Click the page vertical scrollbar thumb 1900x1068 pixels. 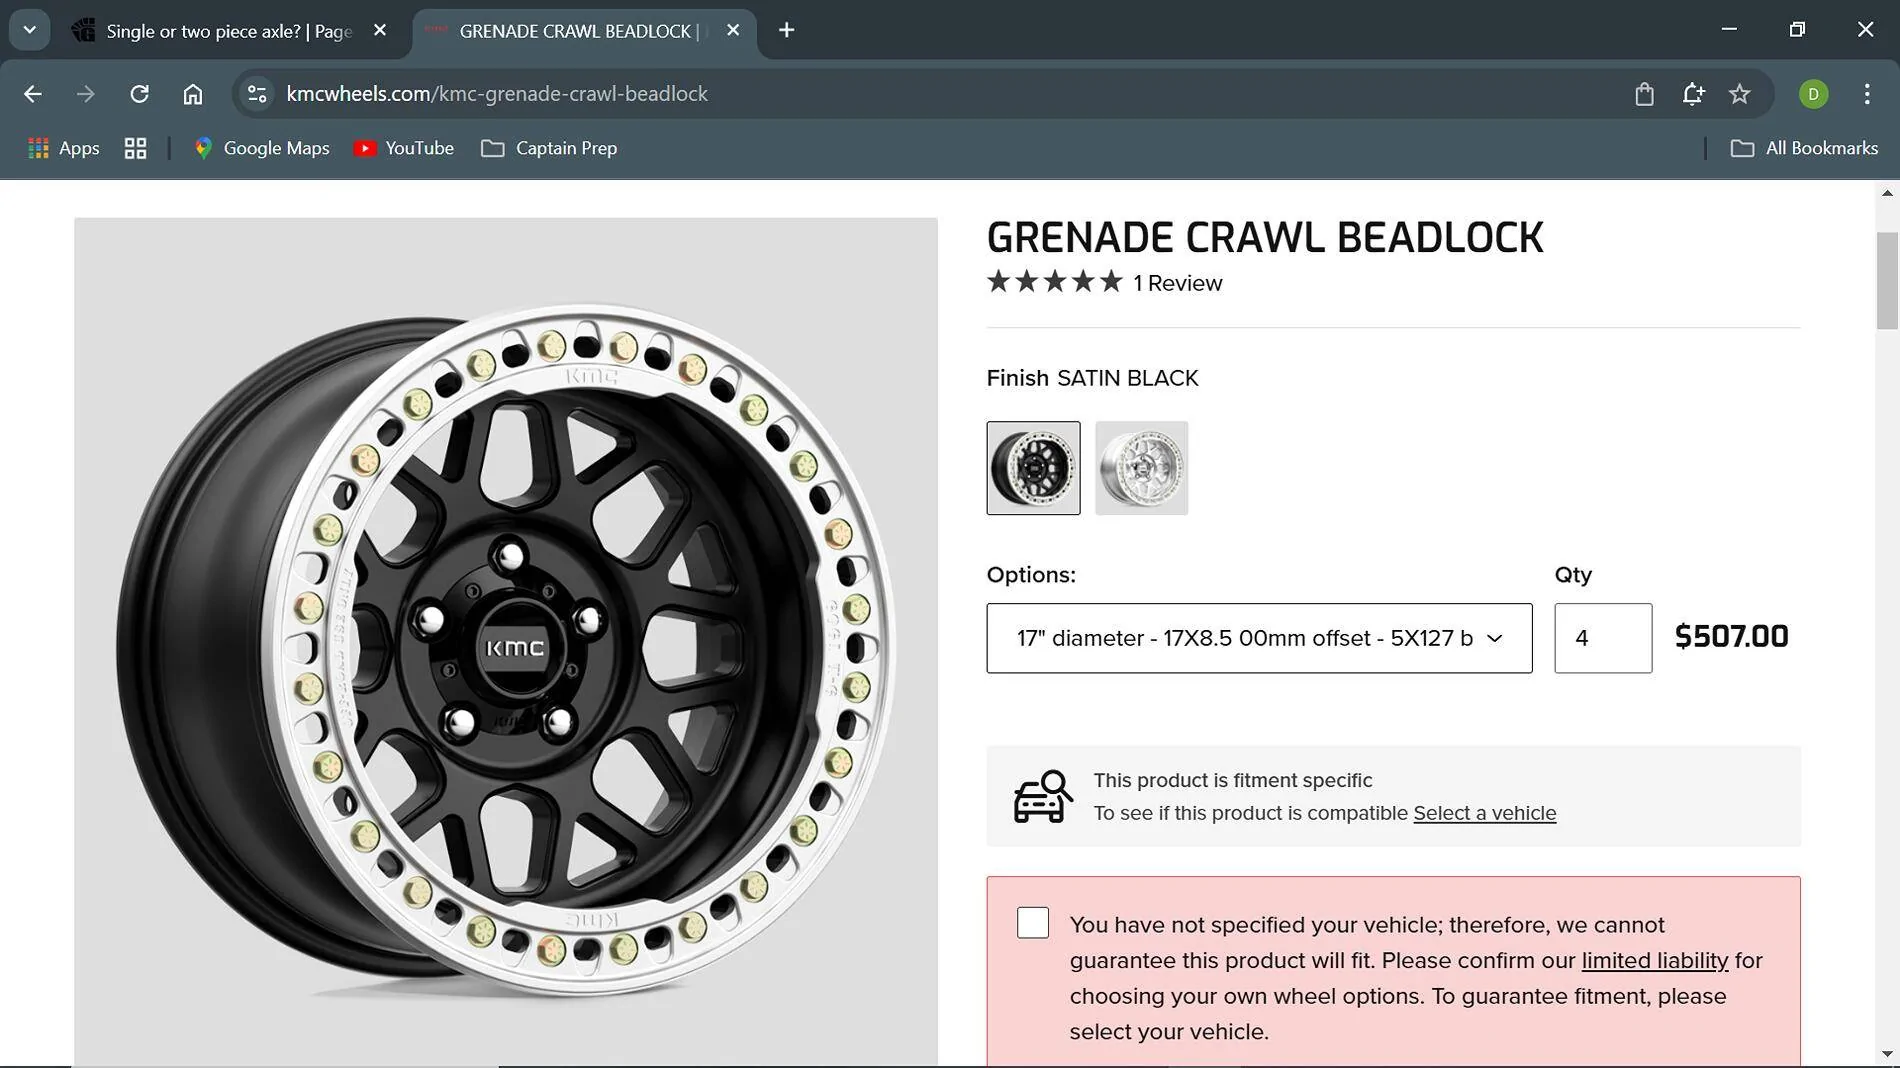coord(1887,280)
